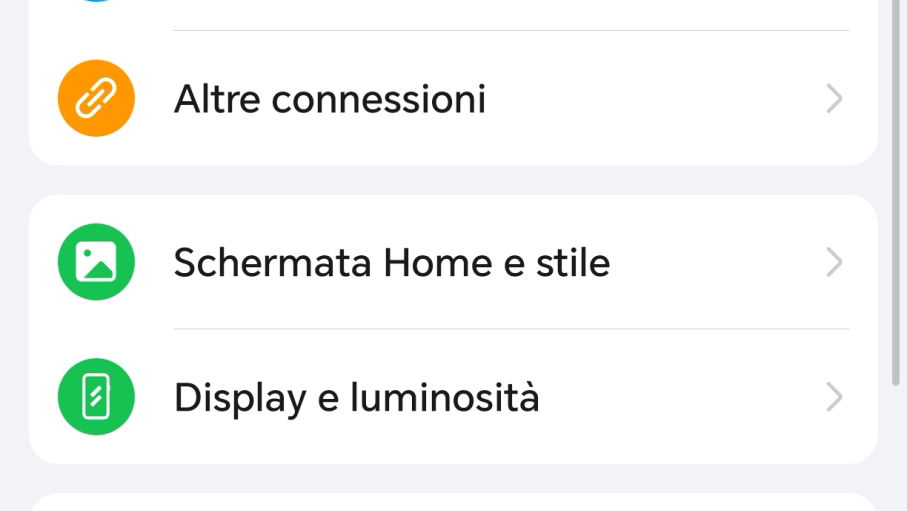Click the vertical scrollbar thumb
The height and width of the screenshot is (511, 907).
pos(896,191)
